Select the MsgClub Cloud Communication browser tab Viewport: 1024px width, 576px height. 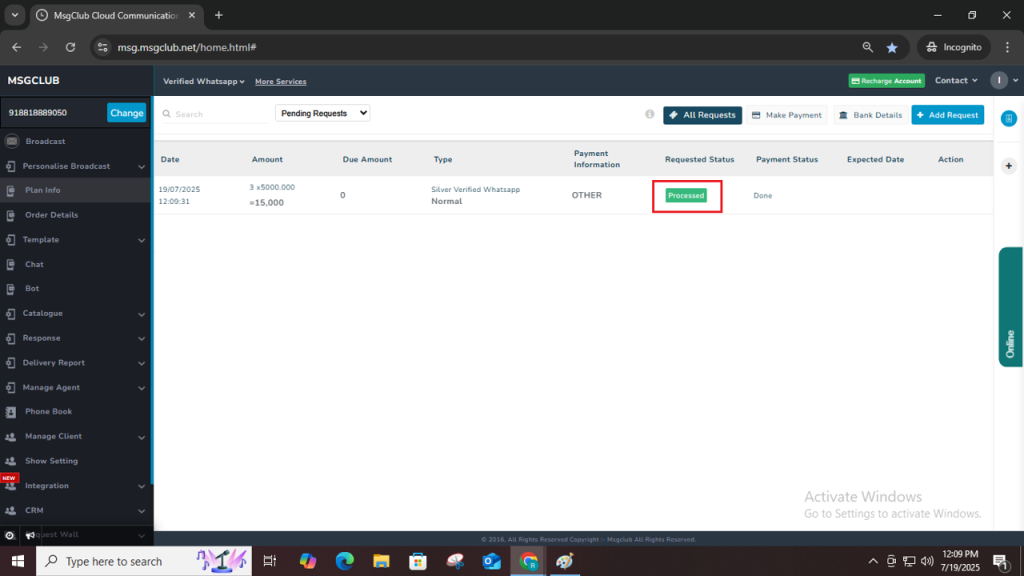coord(118,15)
